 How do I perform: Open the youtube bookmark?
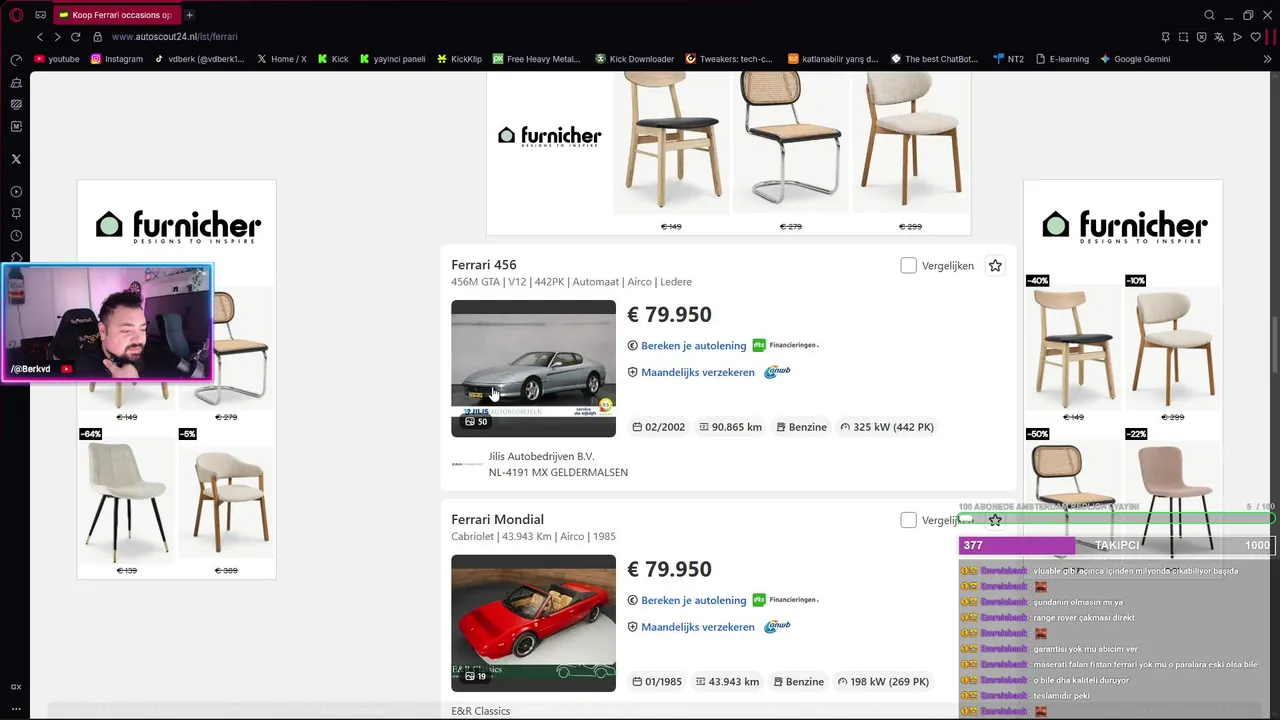click(57, 59)
